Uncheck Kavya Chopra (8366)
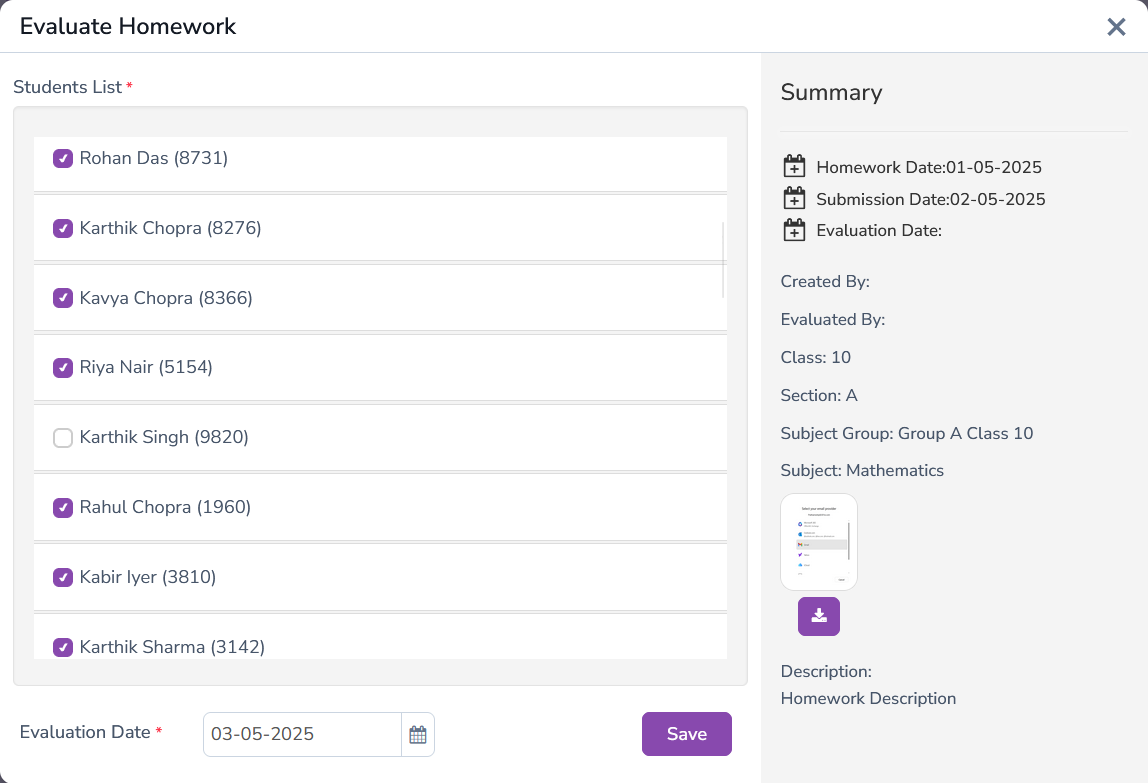This screenshot has width=1148, height=783. point(63,298)
